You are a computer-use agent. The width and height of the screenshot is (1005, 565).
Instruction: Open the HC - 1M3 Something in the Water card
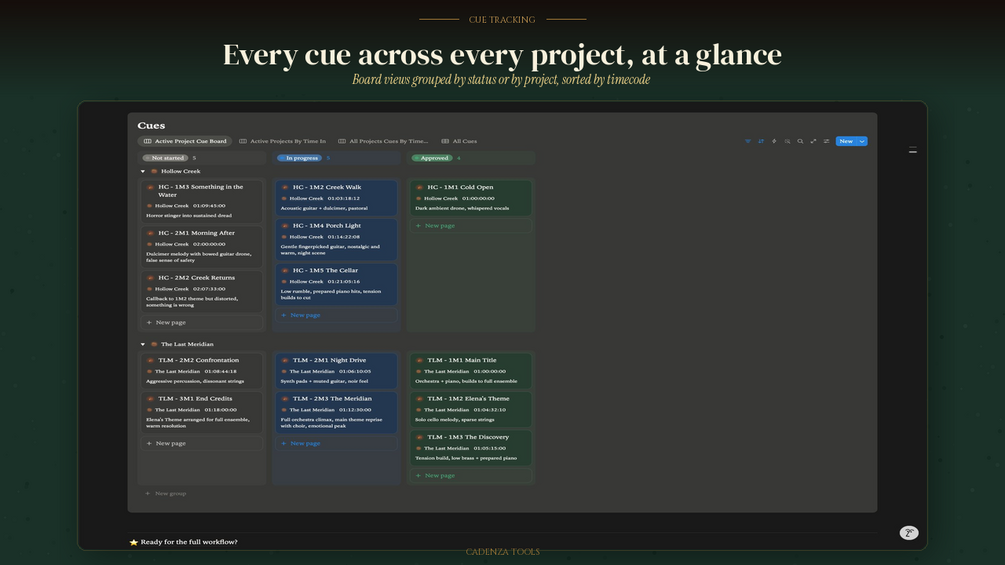[201, 201]
